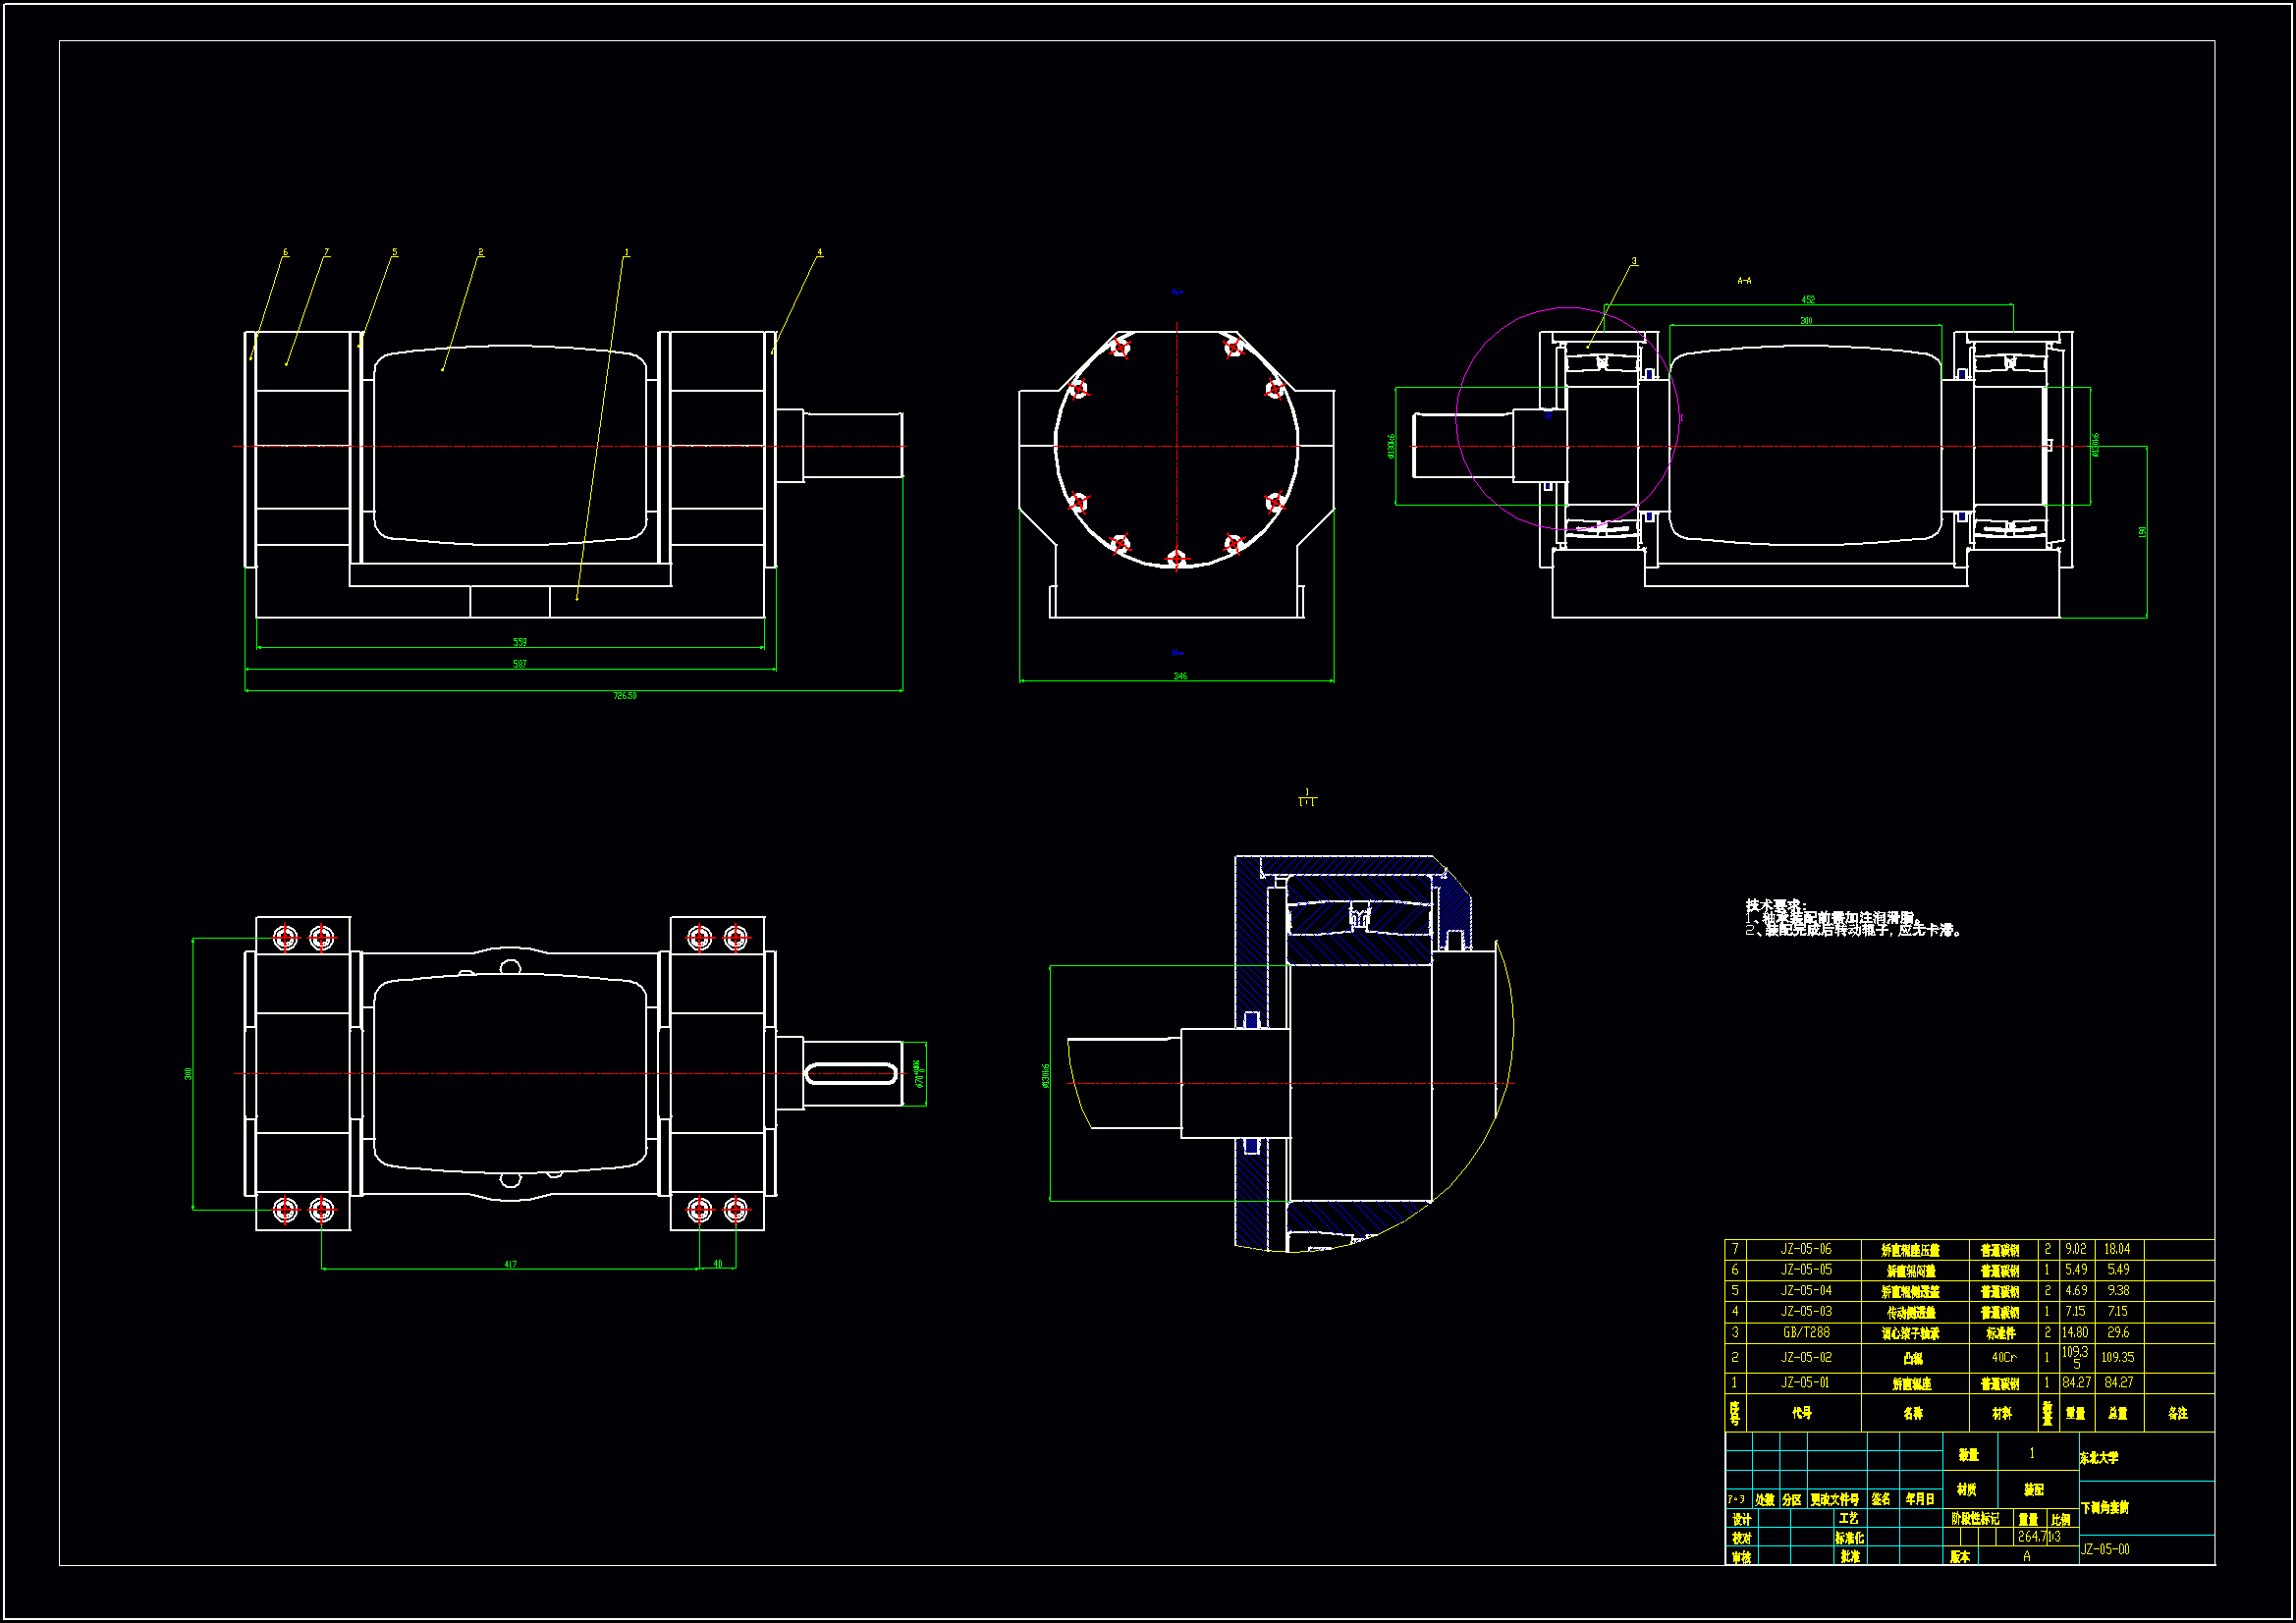Click the A-A section view title
This screenshot has width=2296, height=1623.
(1744, 281)
